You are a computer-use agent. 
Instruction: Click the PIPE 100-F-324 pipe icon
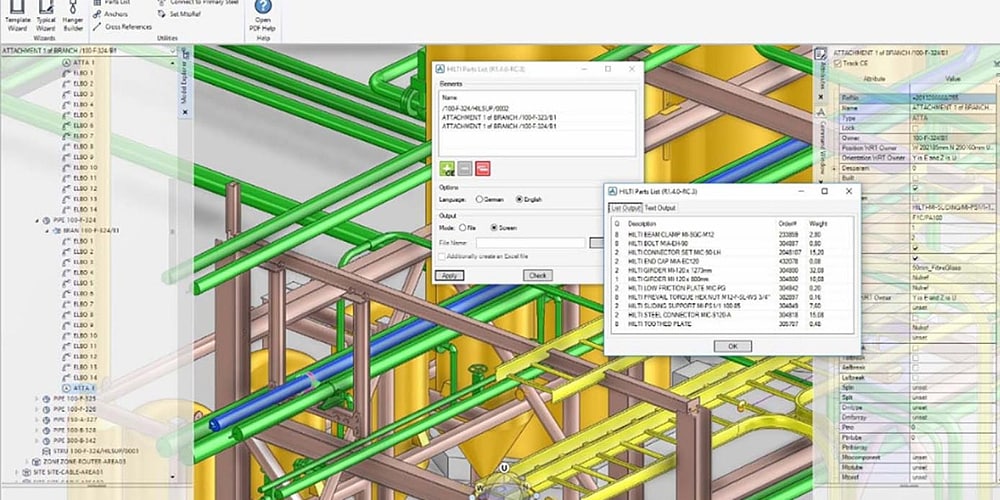(46, 220)
